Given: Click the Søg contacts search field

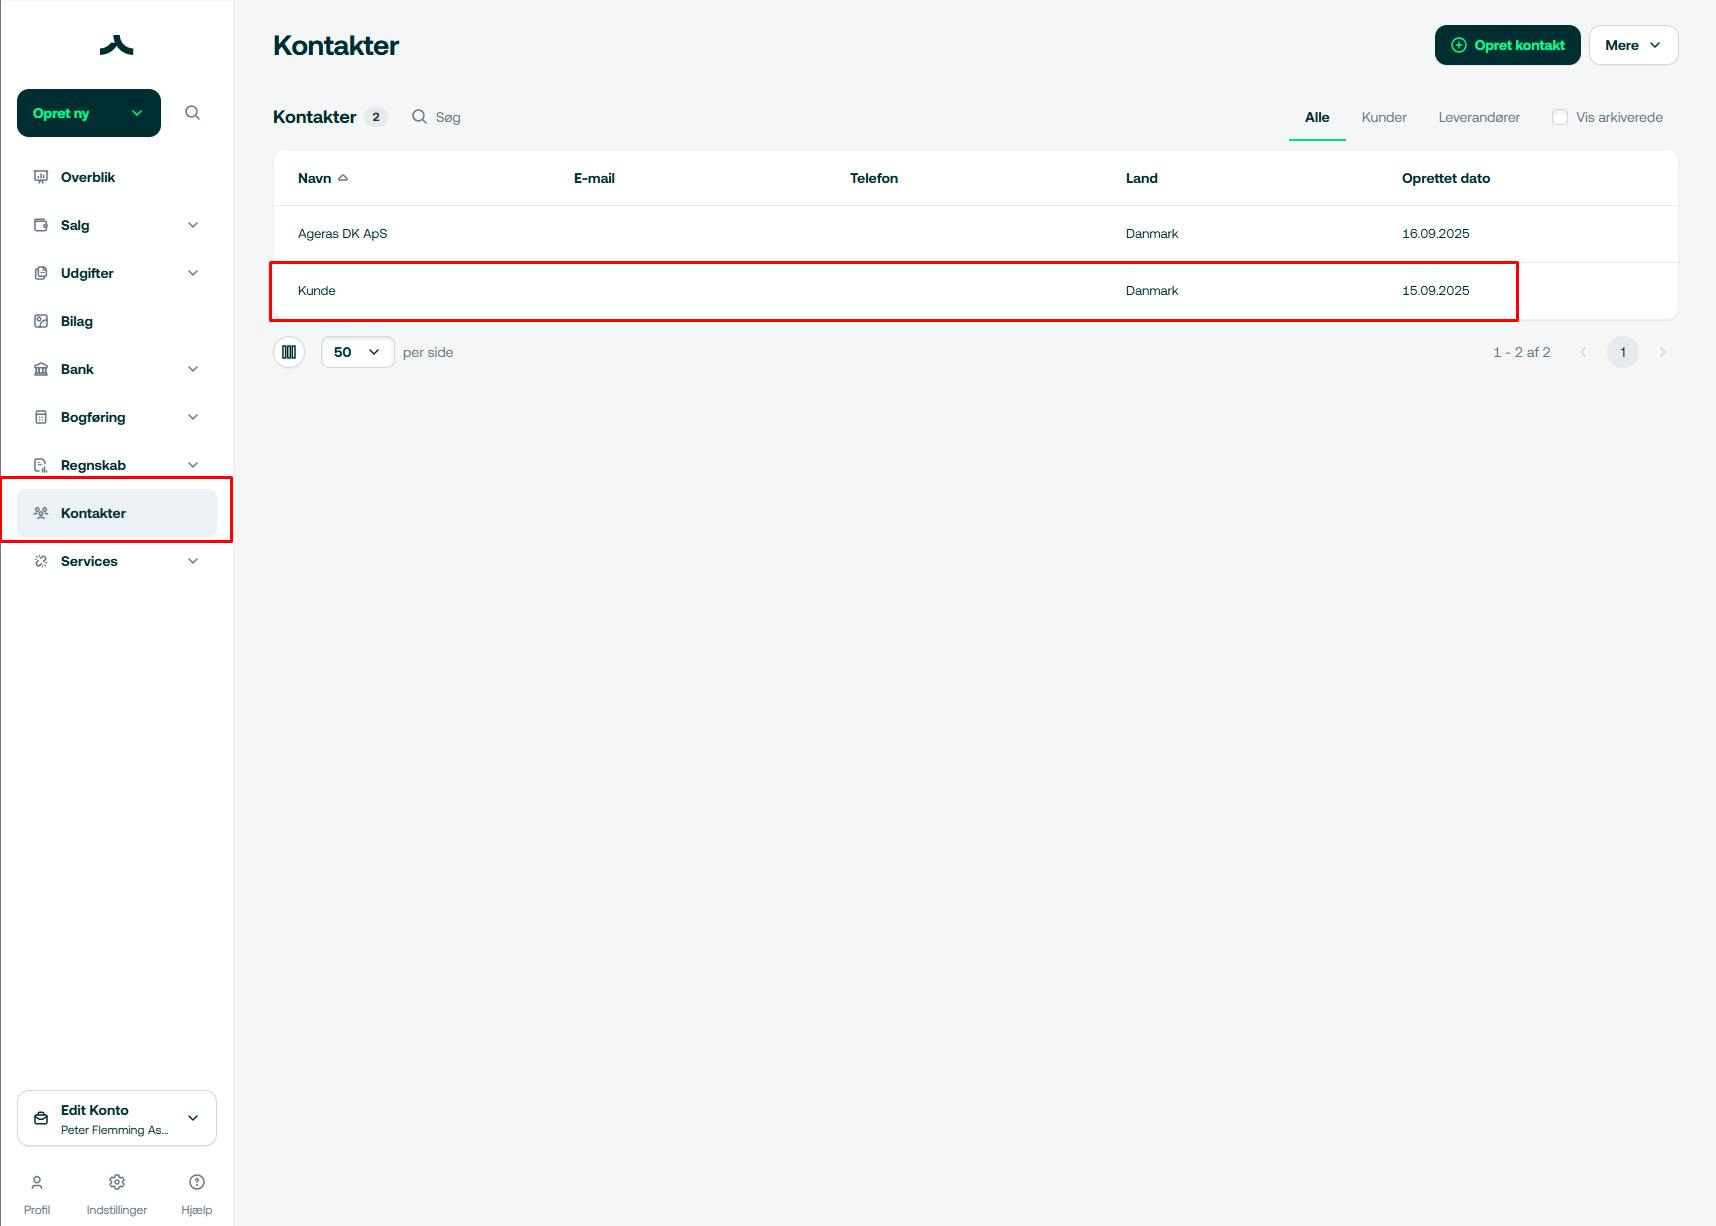Looking at the screenshot, I should 448,117.
